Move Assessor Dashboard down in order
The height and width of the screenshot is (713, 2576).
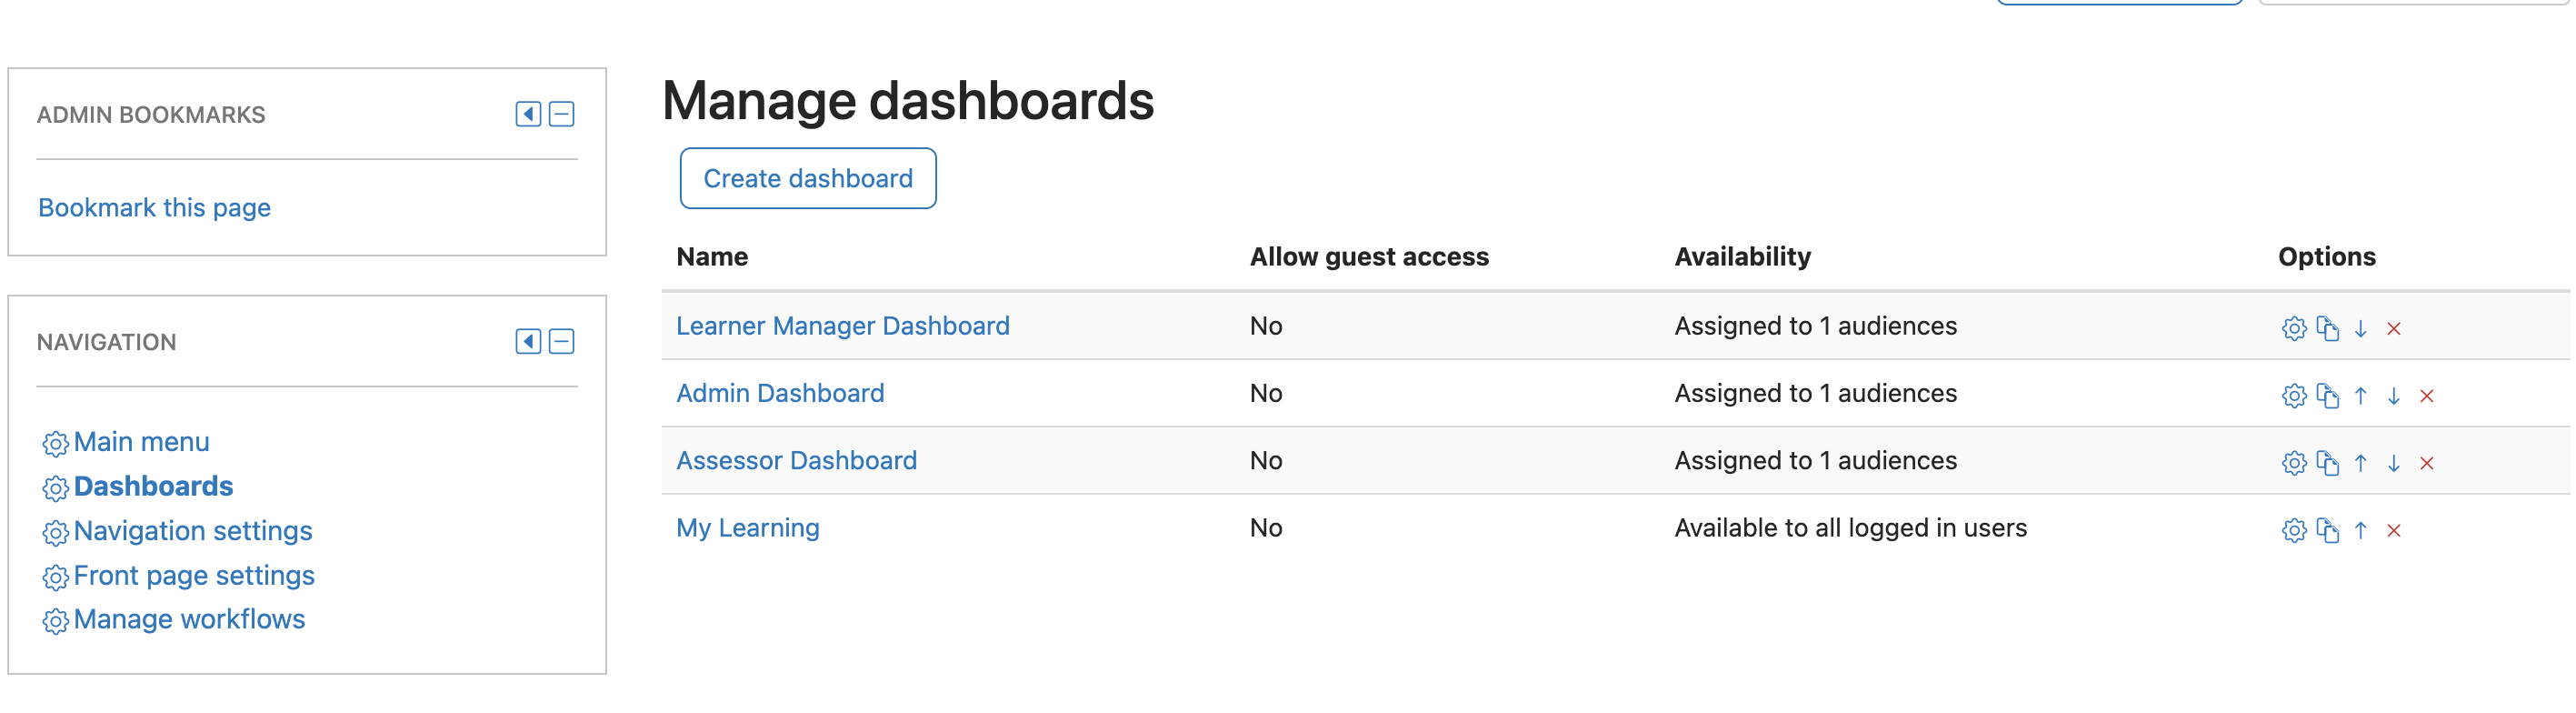pos(2393,463)
